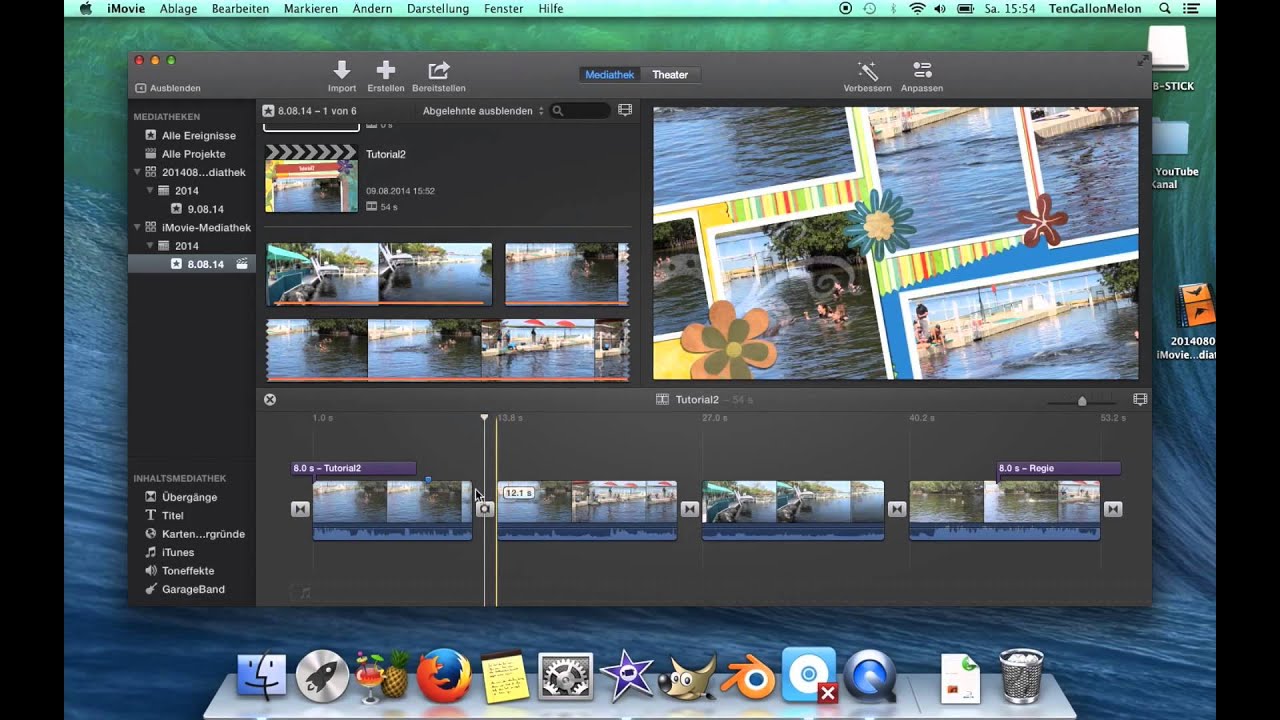Click the Import arrow icon
The image size is (1280, 720).
click(342, 70)
